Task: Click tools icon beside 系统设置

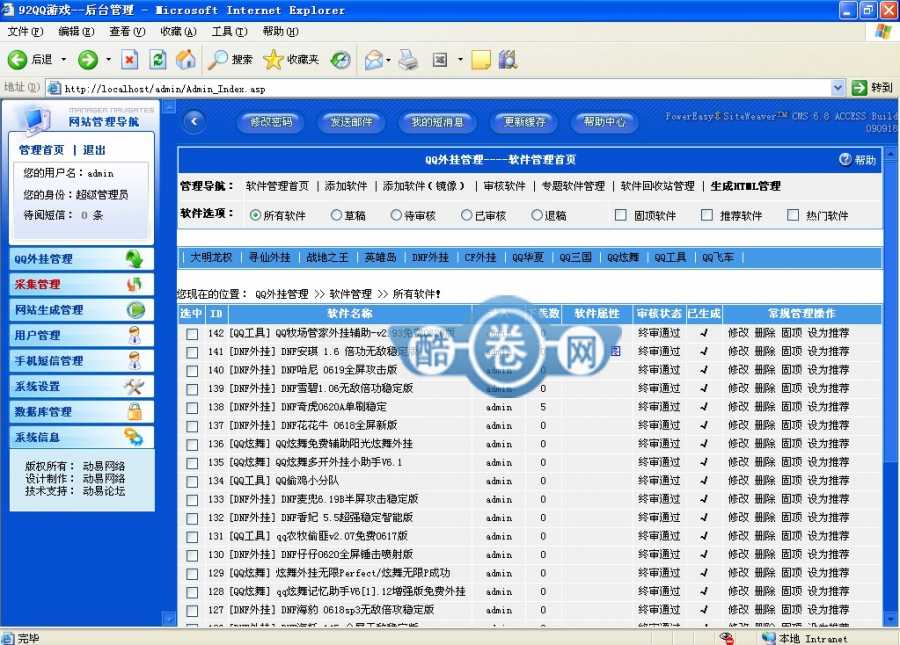Action: pyautogui.click(x=134, y=386)
